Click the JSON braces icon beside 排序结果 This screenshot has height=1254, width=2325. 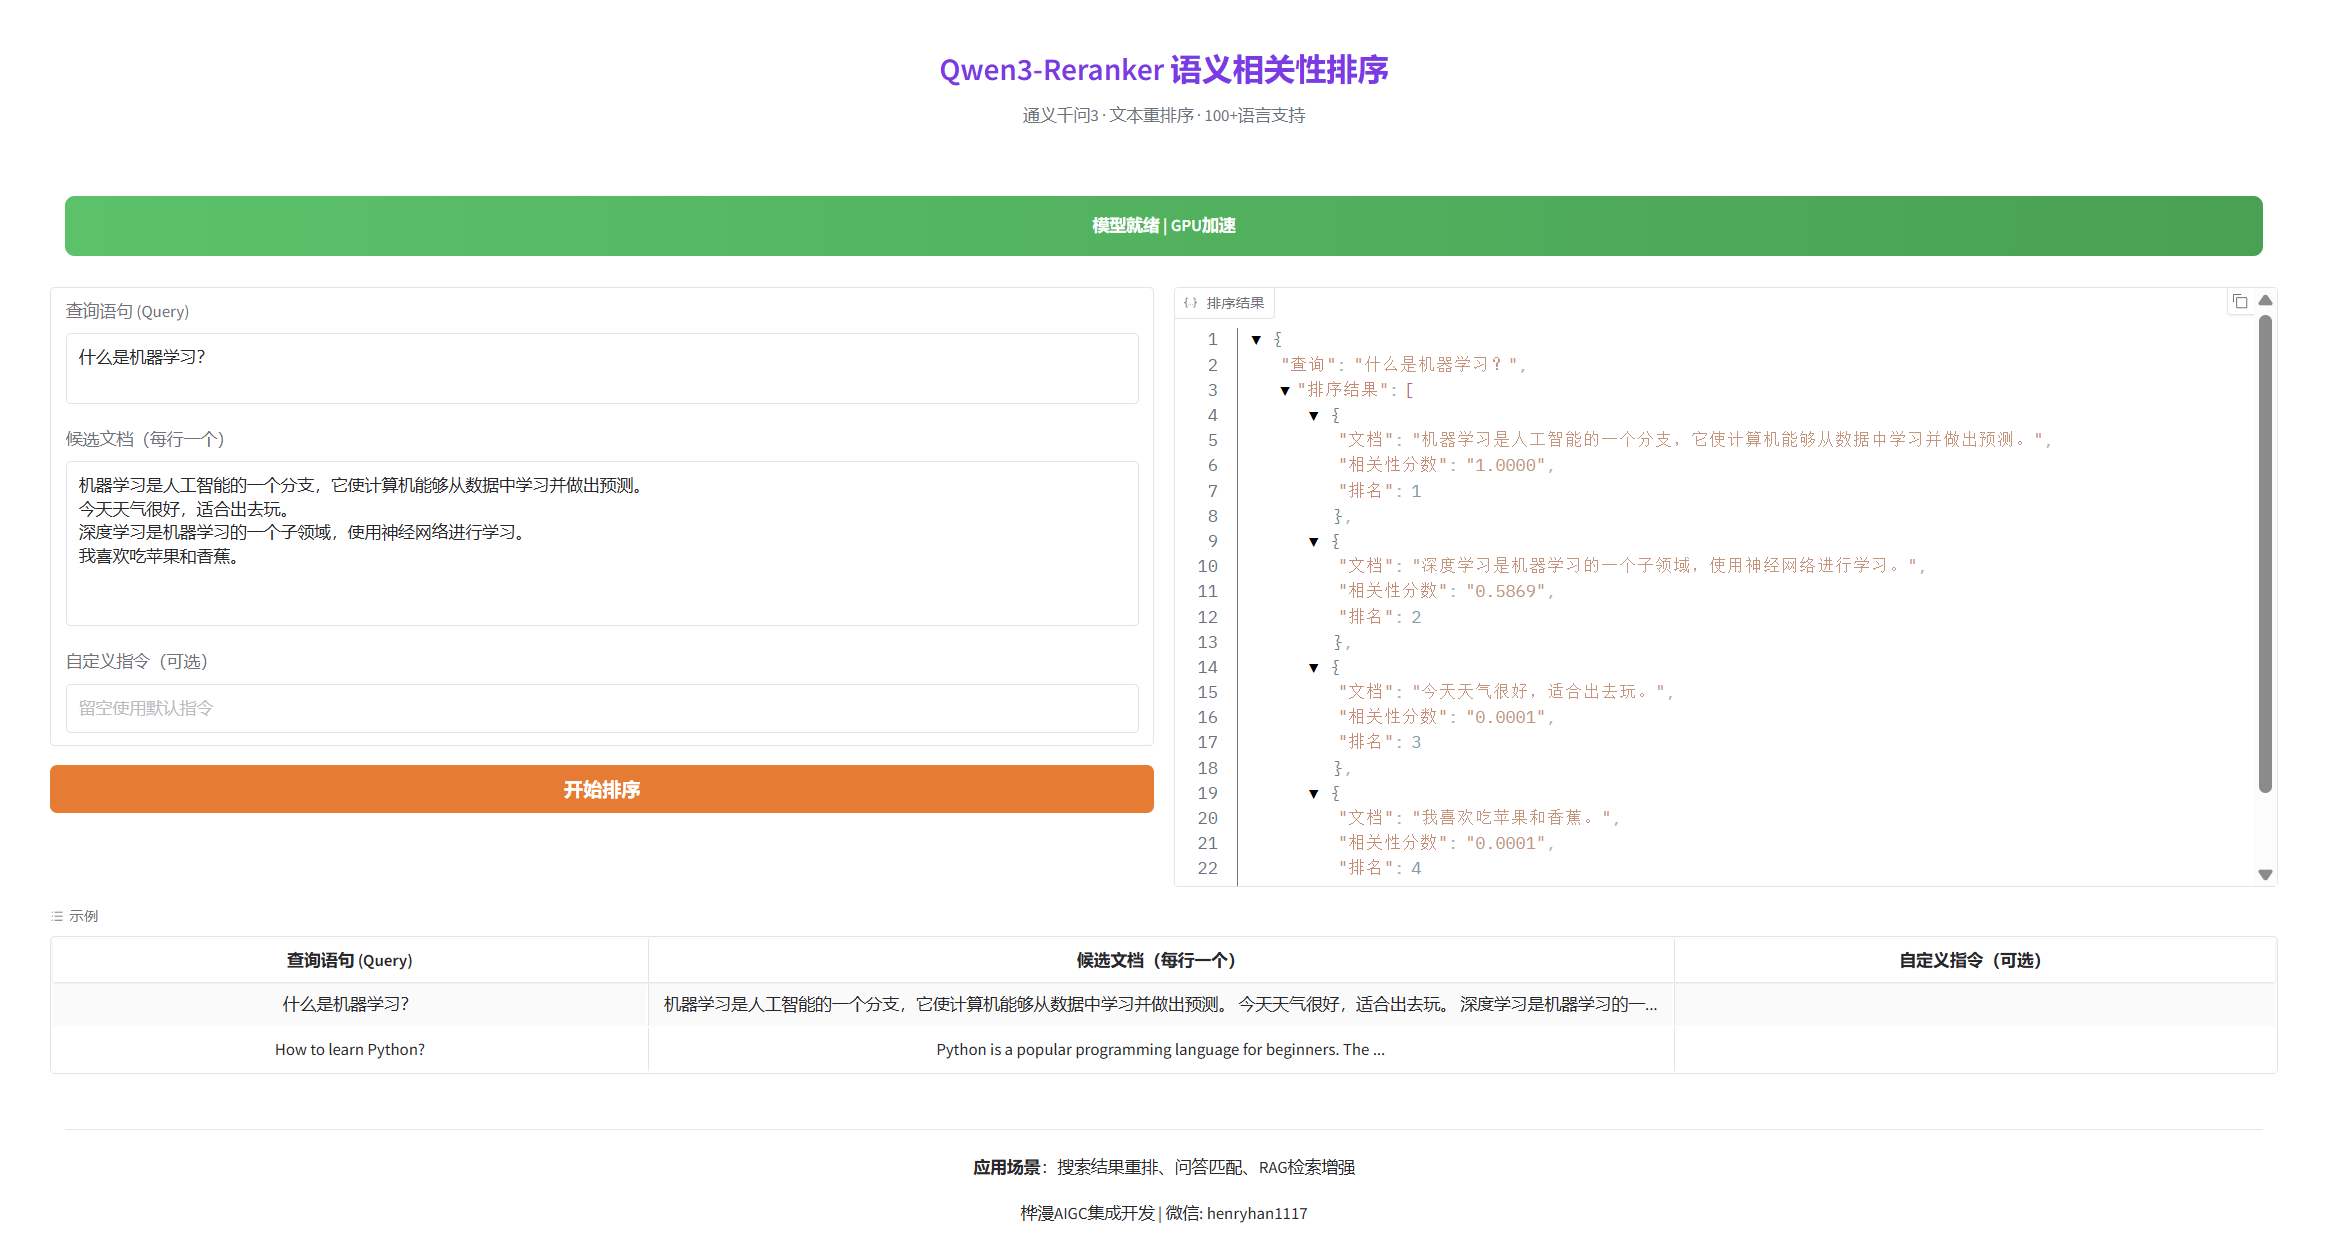click(x=1190, y=303)
